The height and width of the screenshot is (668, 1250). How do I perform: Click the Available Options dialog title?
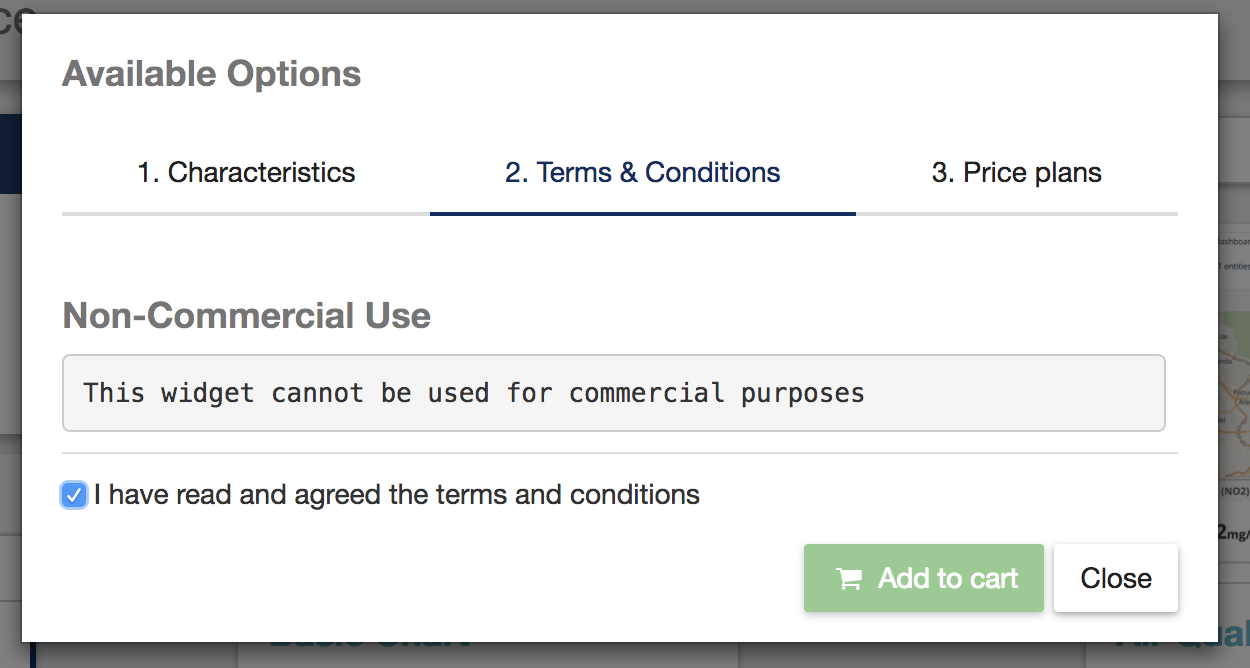point(212,74)
